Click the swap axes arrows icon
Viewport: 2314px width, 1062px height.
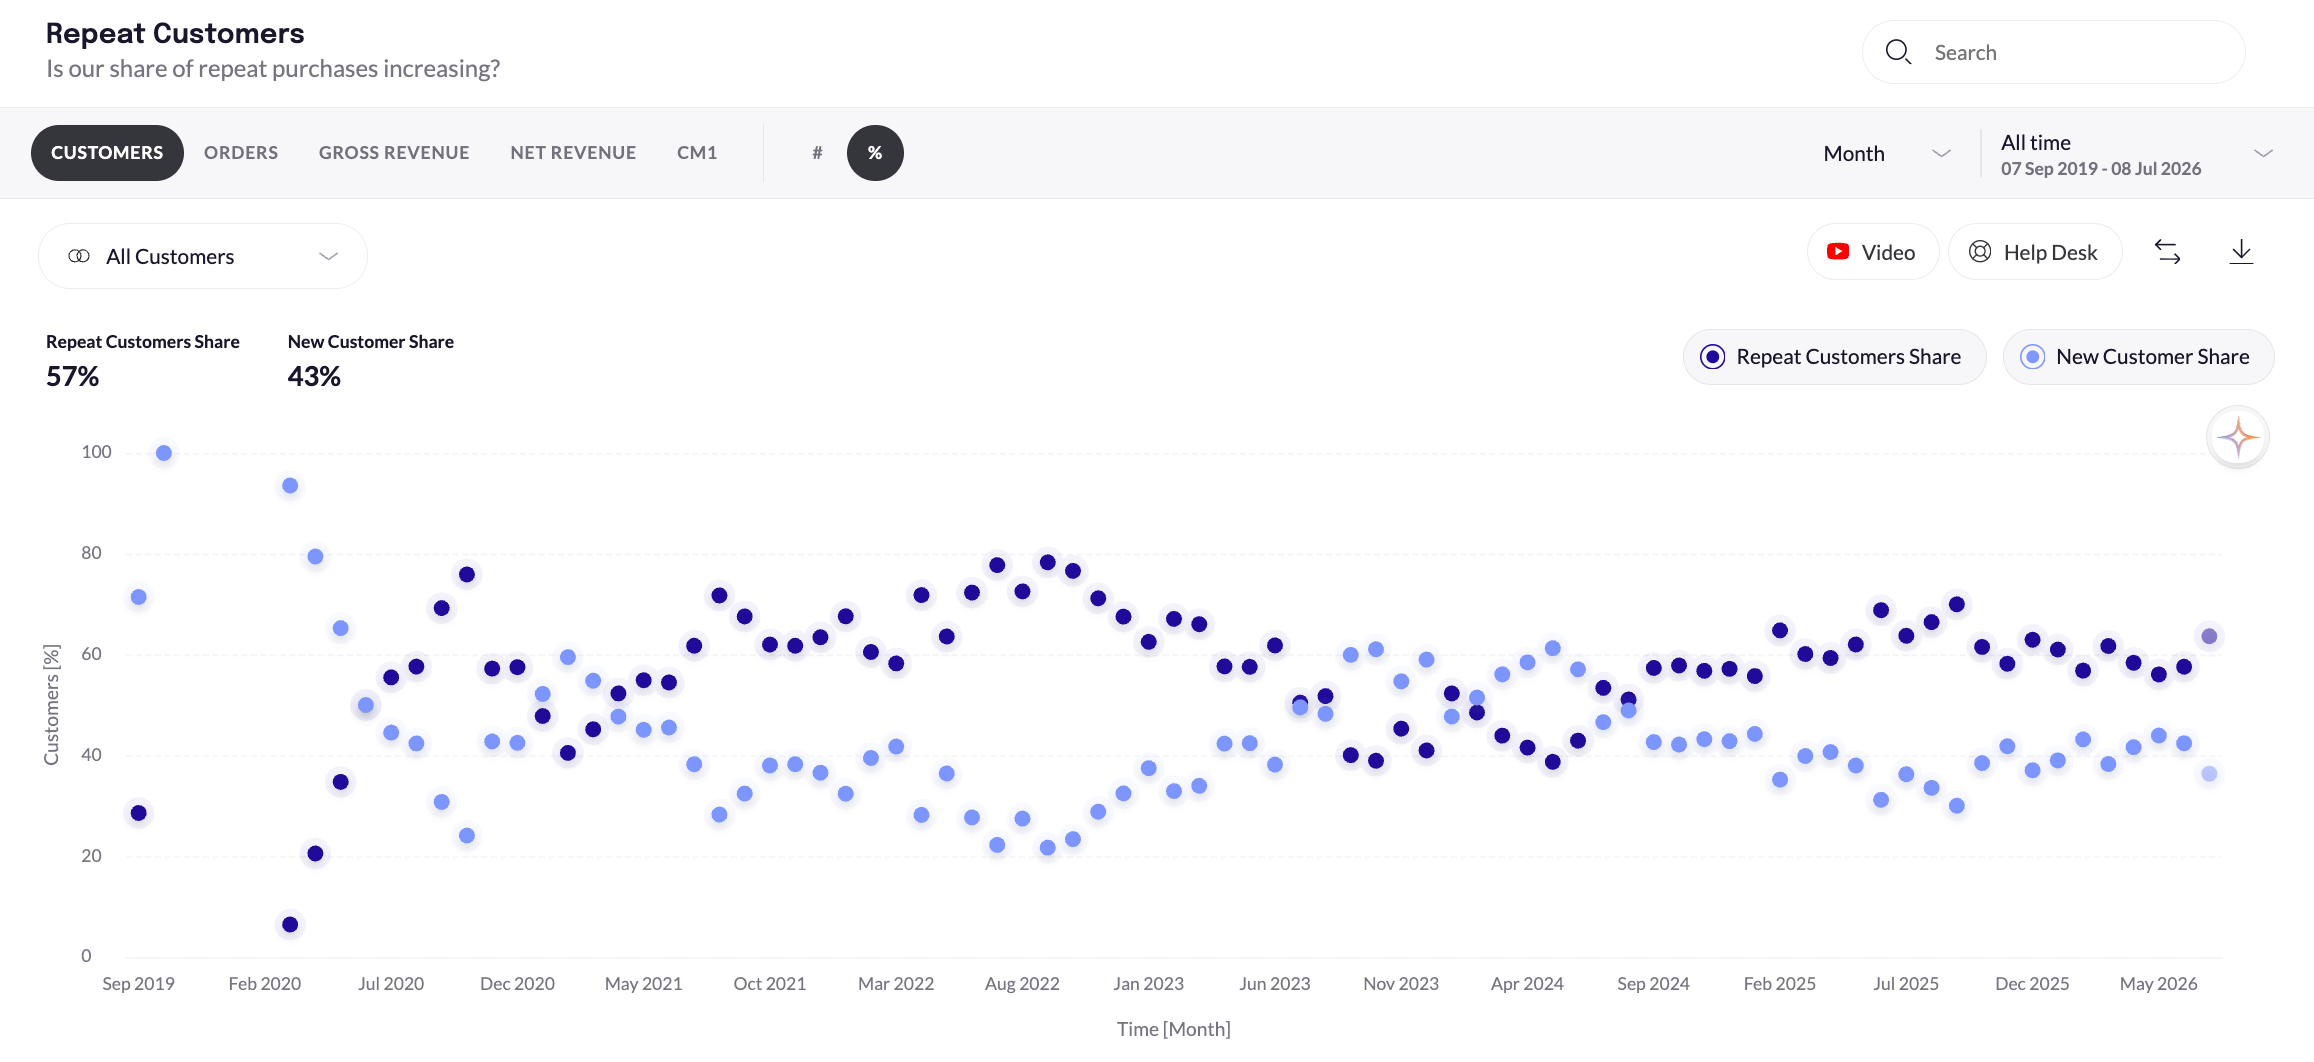(x=2167, y=252)
